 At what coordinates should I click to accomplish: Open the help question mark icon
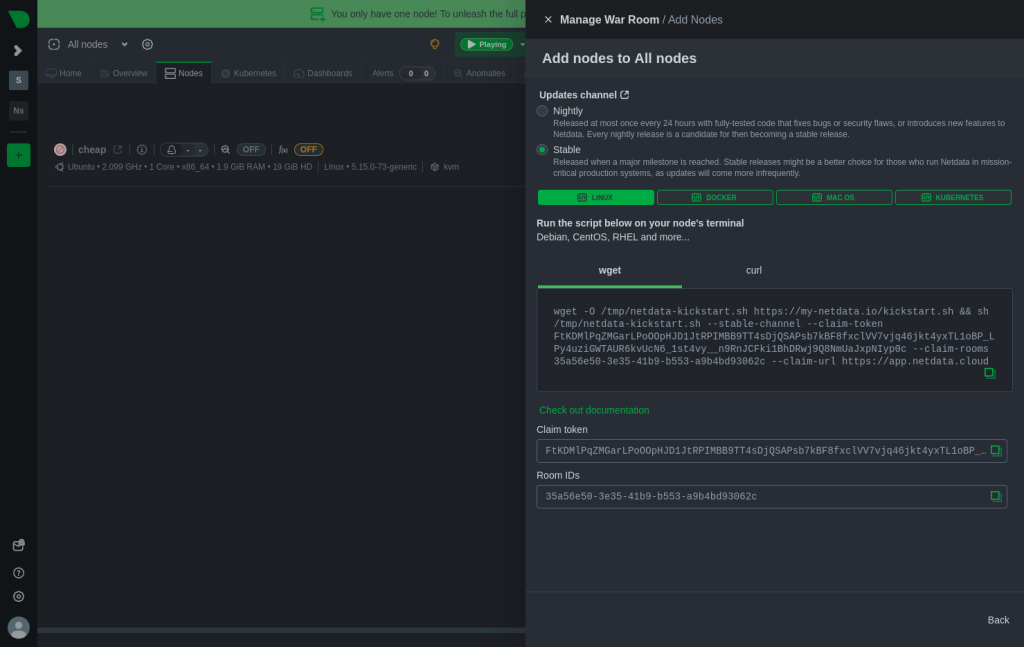tap(18, 573)
